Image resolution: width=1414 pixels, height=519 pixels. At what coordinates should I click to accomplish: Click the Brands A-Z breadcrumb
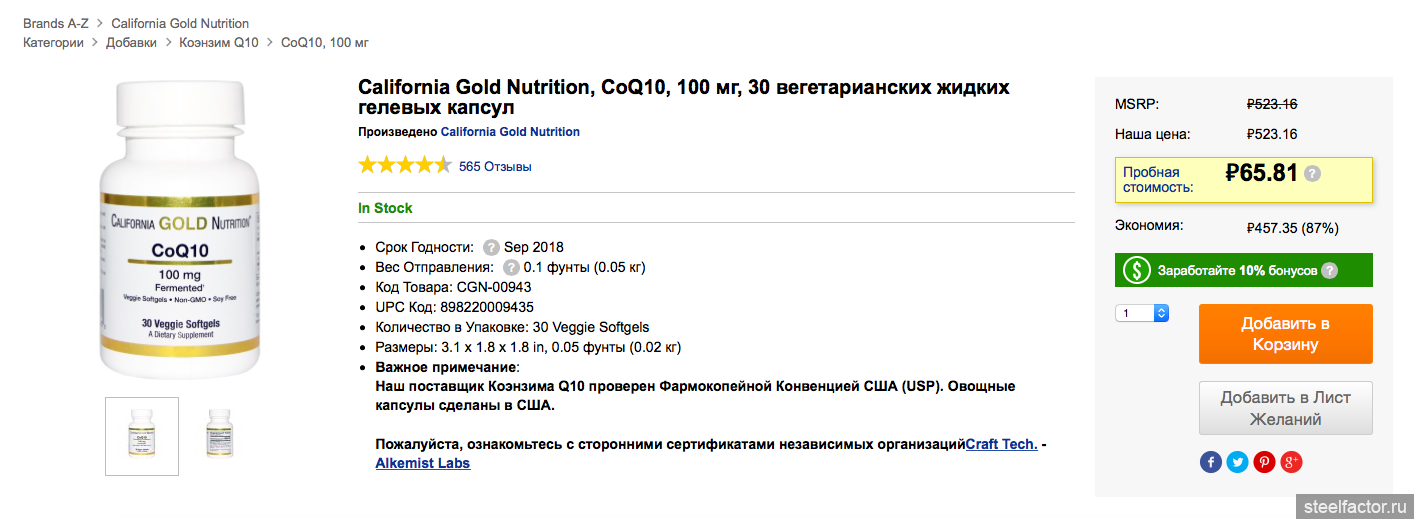56,23
